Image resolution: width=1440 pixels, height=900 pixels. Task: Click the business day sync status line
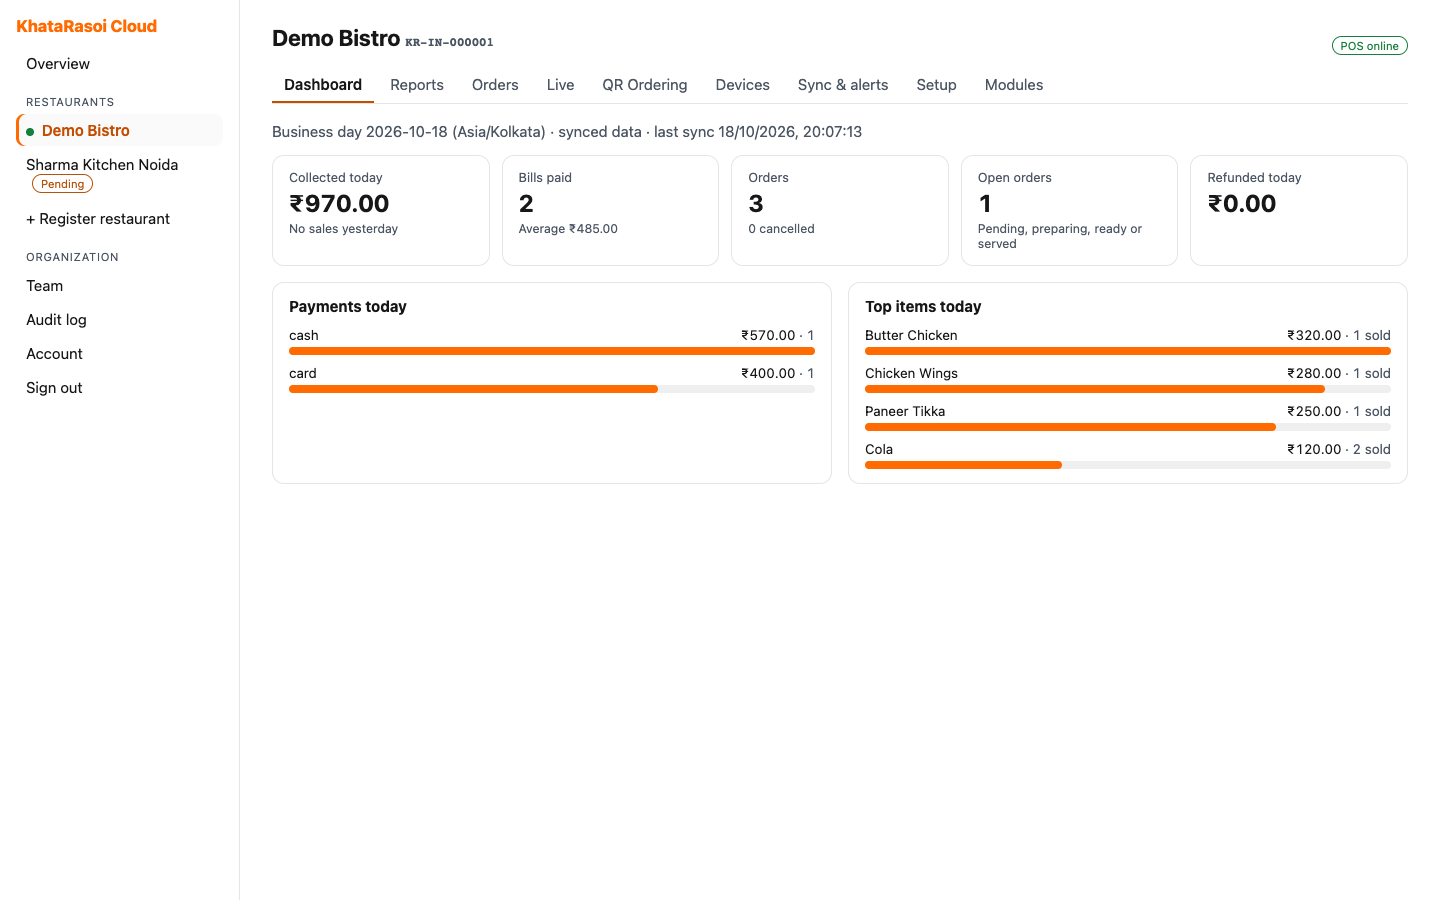click(567, 132)
